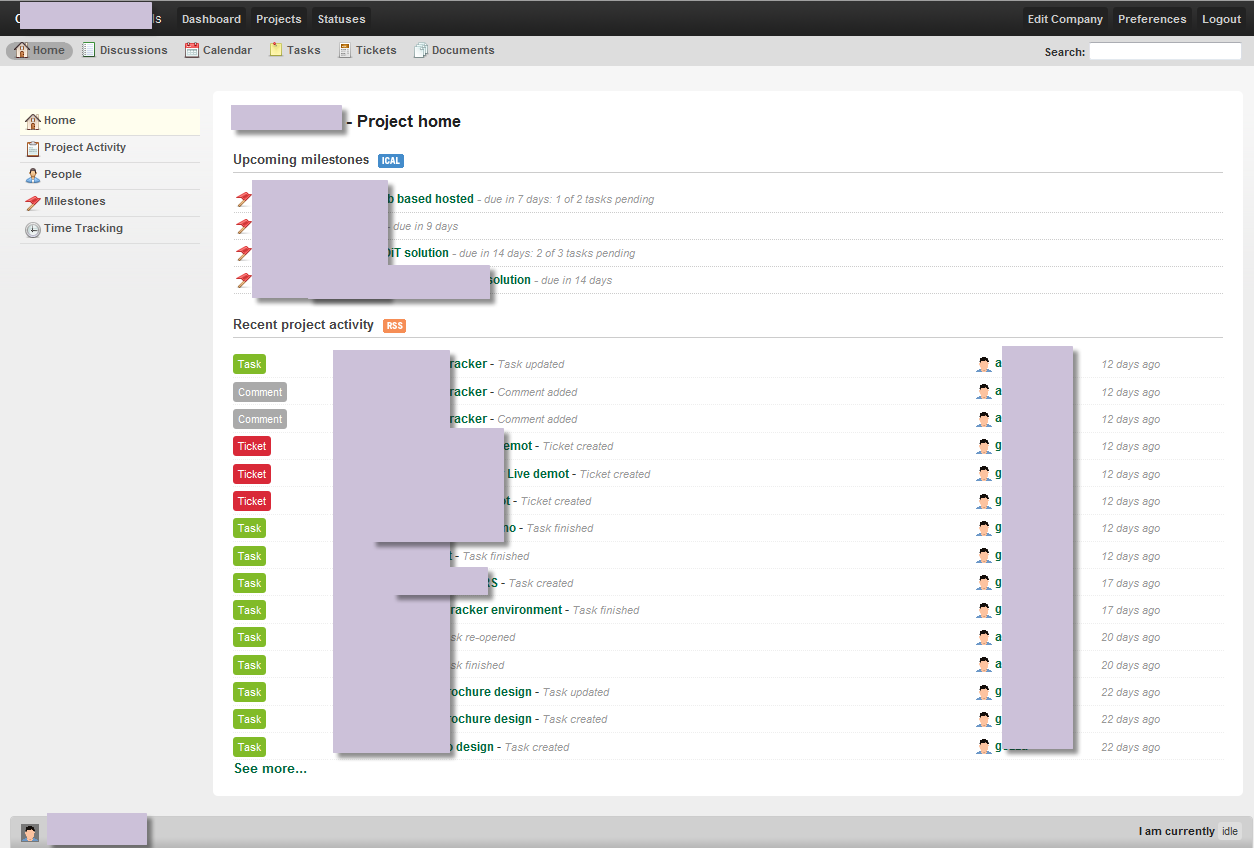Open Project Activity in the sidebar
This screenshot has width=1254, height=848.
pyautogui.click(x=110, y=148)
